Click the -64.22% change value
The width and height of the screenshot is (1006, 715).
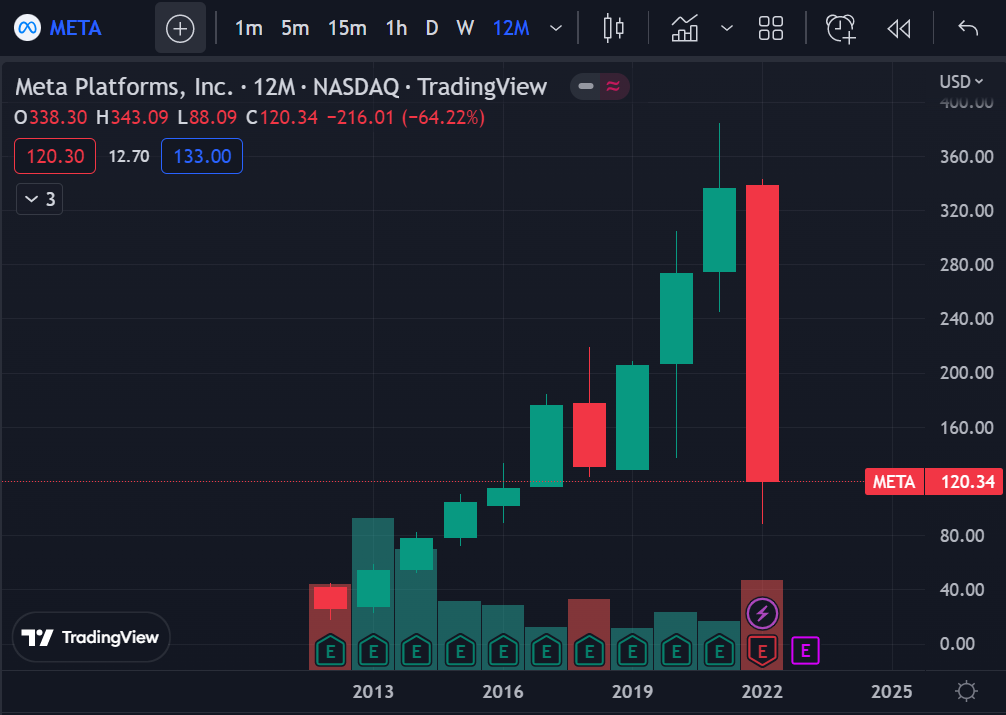[x=443, y=117]
